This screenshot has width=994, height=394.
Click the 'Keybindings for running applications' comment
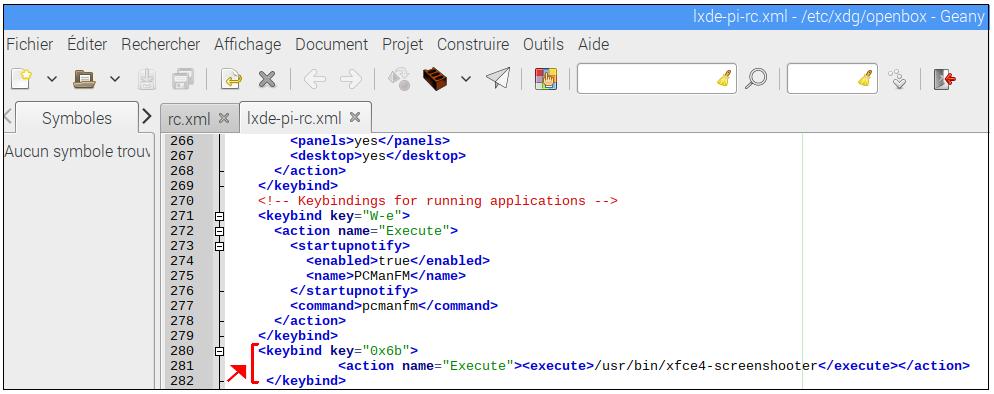click(x=438, y=201)
